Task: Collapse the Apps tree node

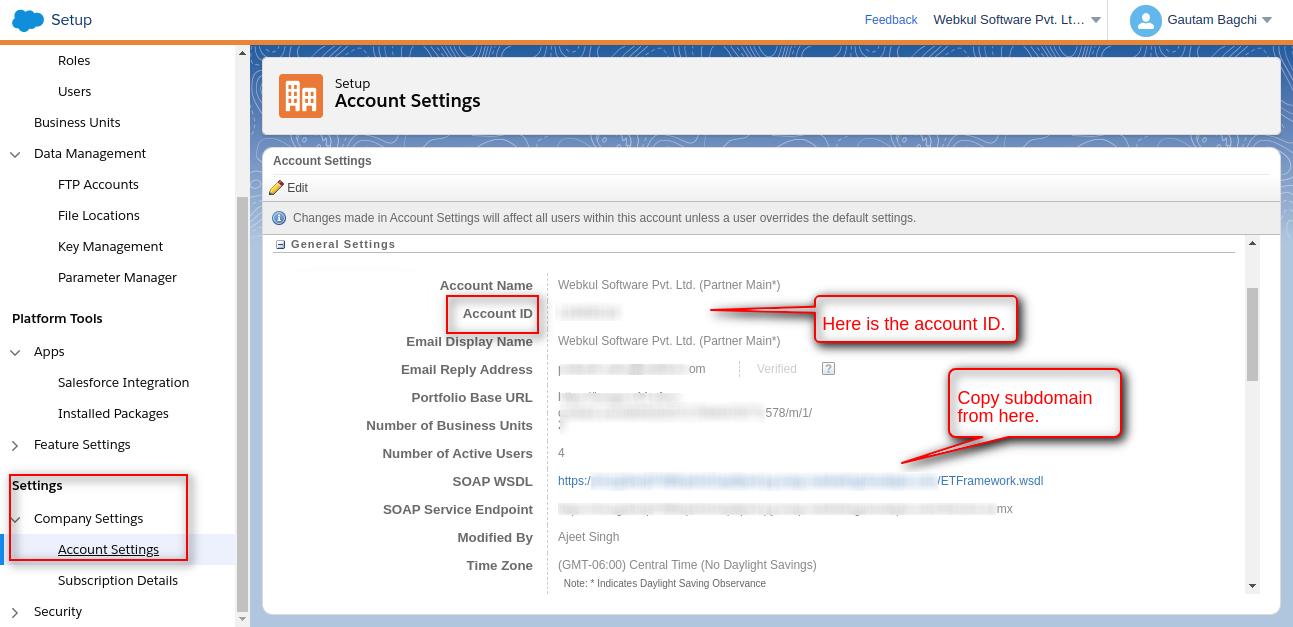Action: [15, 352]
